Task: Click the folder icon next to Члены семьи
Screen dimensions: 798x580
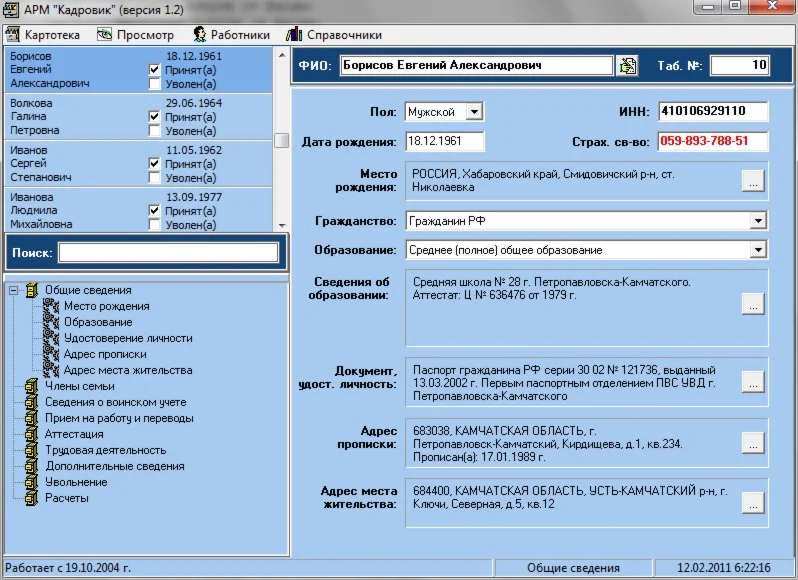Action: pos(31,387)
